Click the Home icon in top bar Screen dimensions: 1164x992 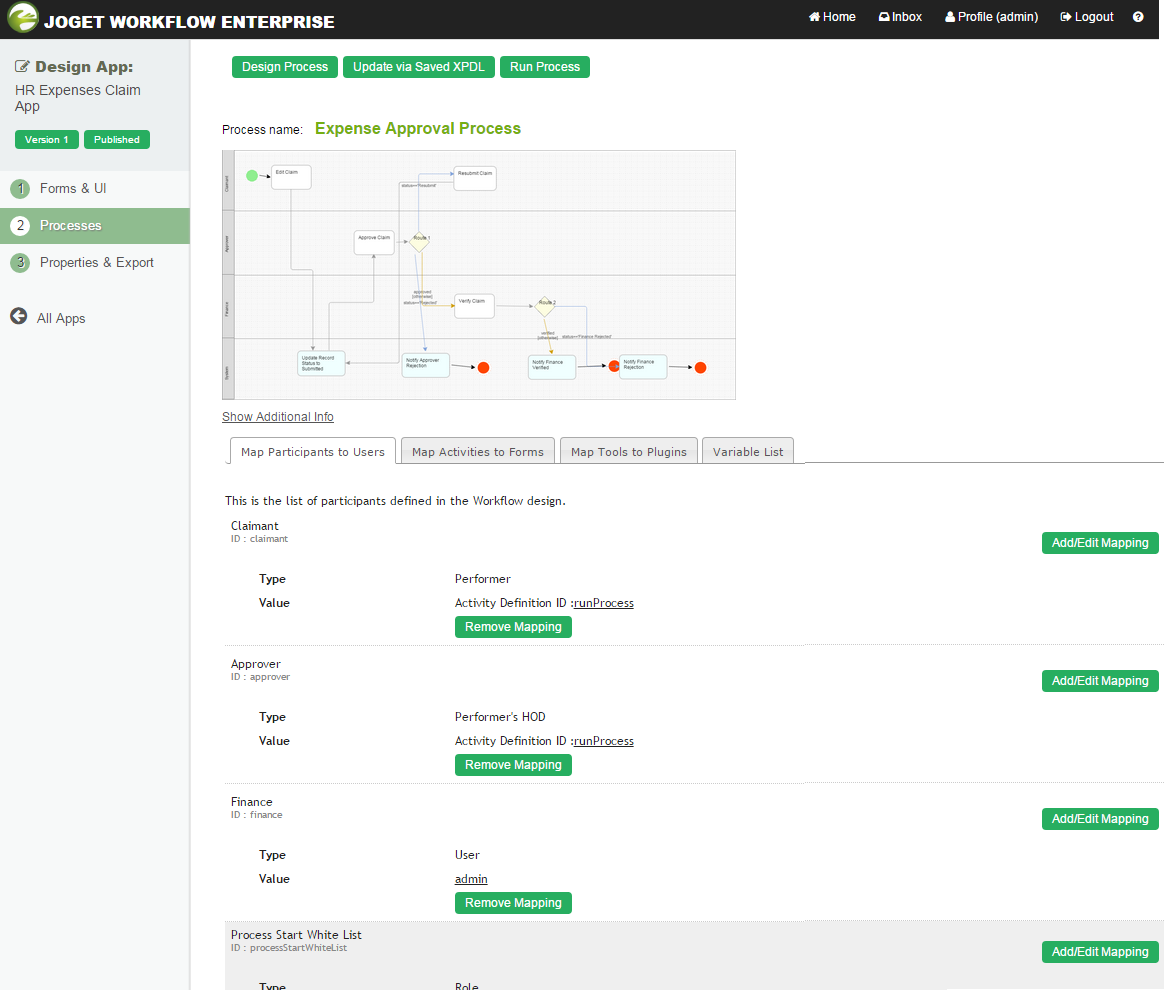(x=814, y=17)
